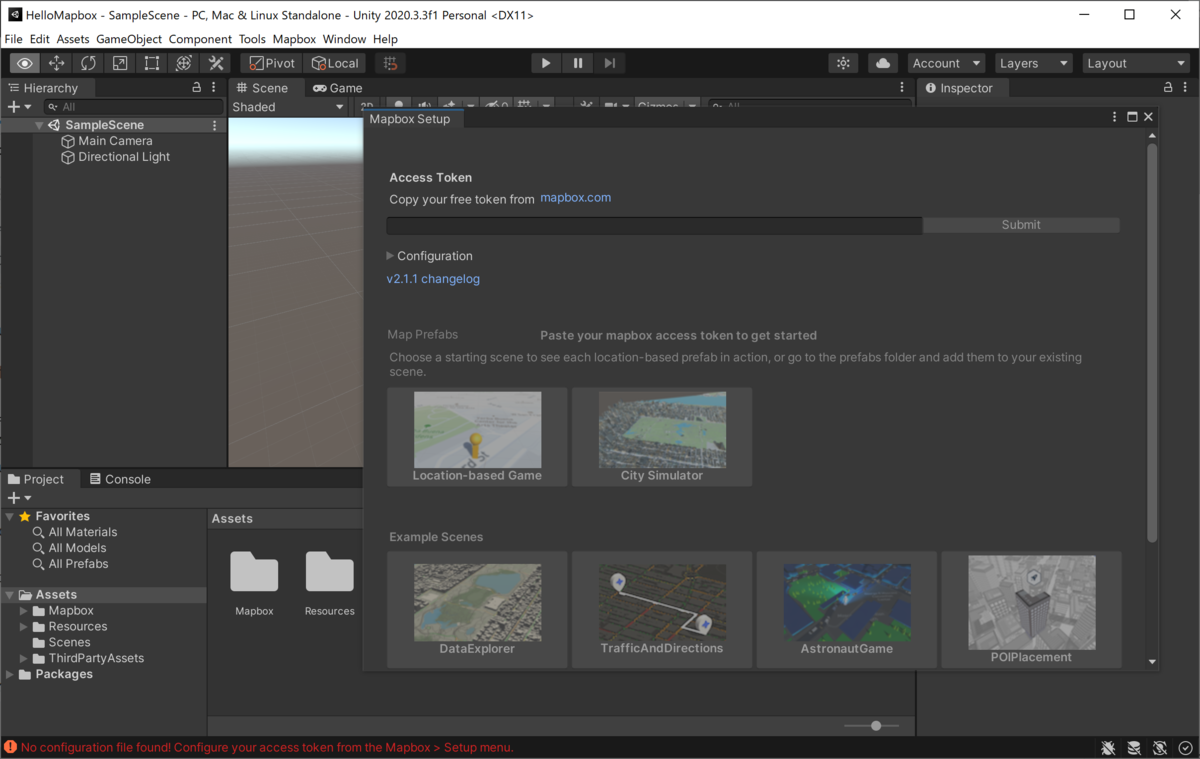This screenshot has width=1200, height=759.
Task: Expand the ThirdPartyAssets folder
Action: coord(24,659)
